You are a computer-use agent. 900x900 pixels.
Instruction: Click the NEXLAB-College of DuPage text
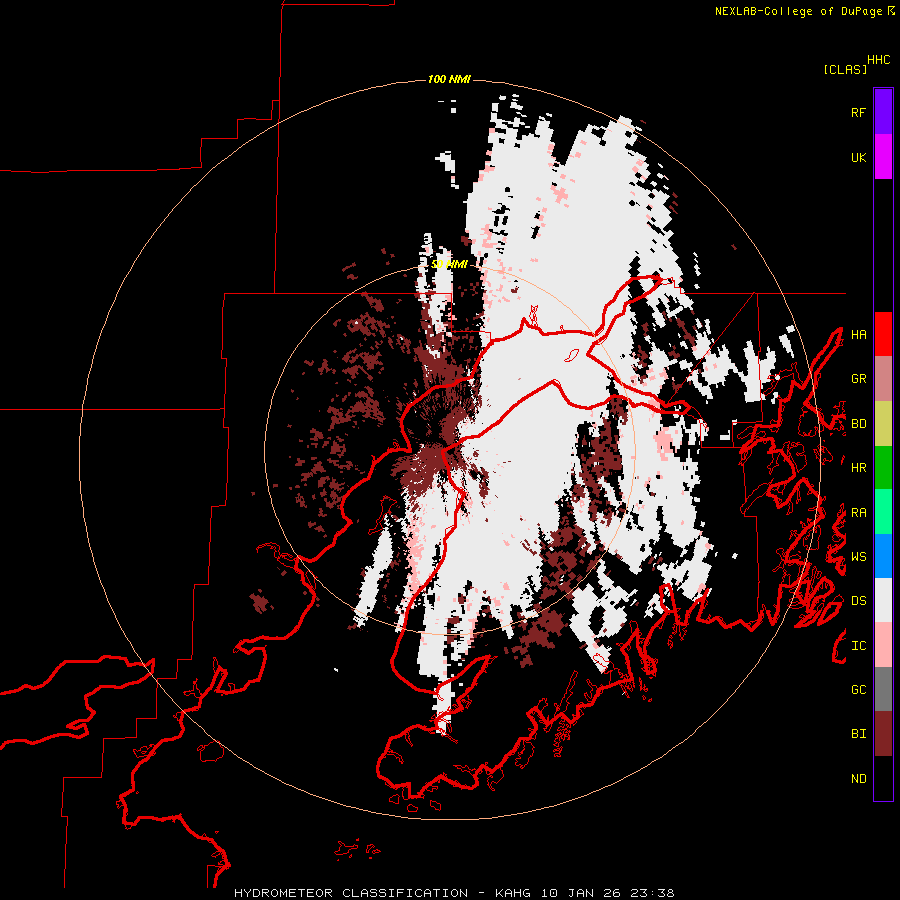pyautogui.click(x=798, y=11)
